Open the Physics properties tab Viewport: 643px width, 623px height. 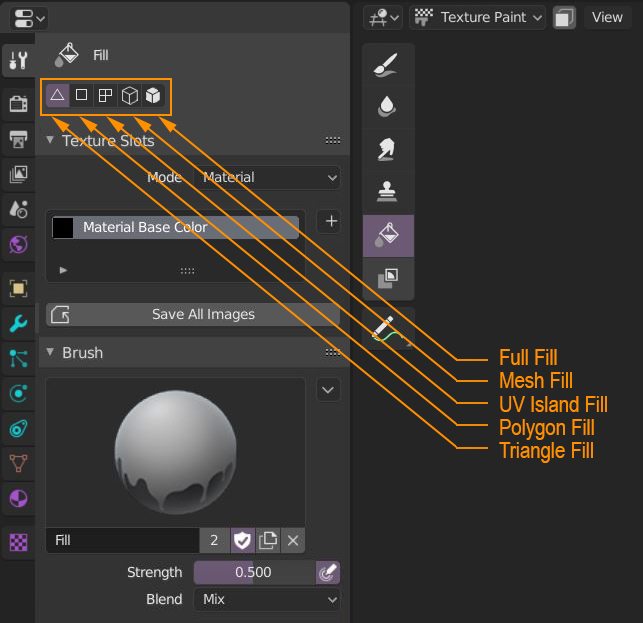click(18, 394)
